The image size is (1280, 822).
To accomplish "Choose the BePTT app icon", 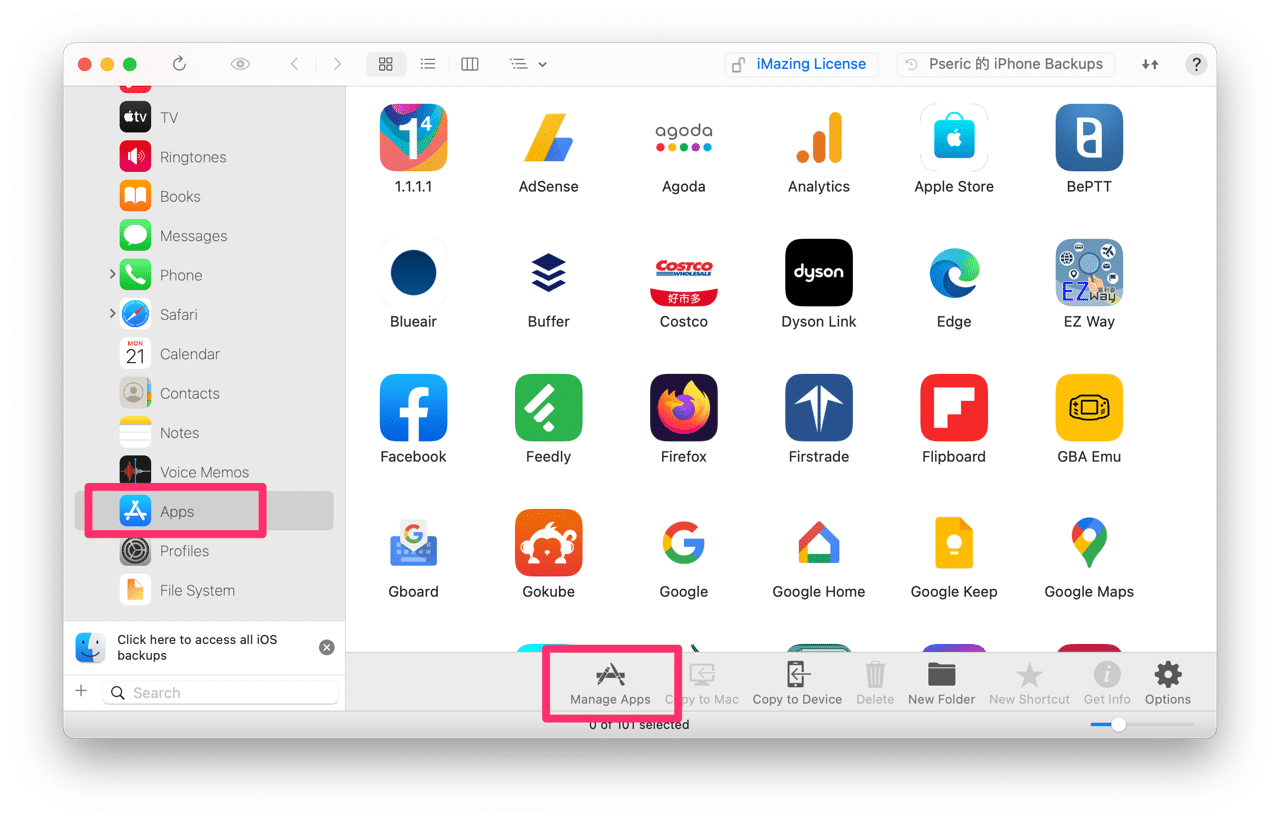I will click(x=1089, y=138).
